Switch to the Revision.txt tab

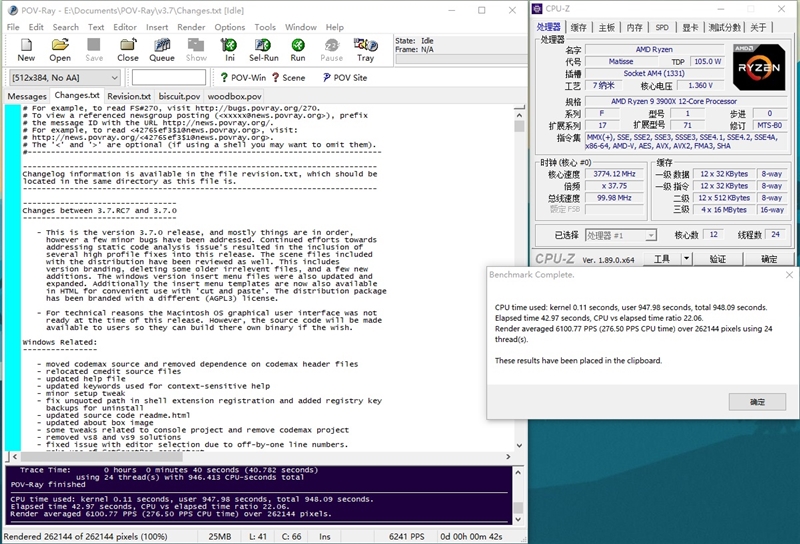(129, 96)
